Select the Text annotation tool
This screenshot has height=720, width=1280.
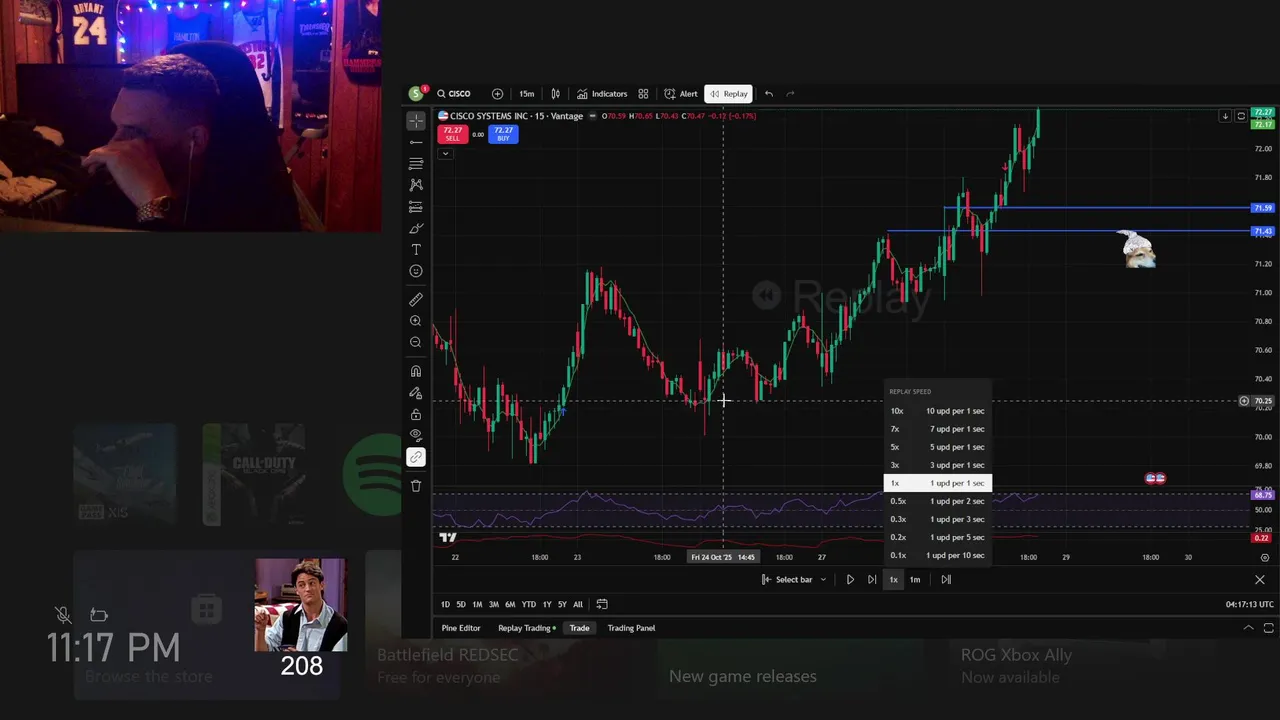click(x=416, y=250)
